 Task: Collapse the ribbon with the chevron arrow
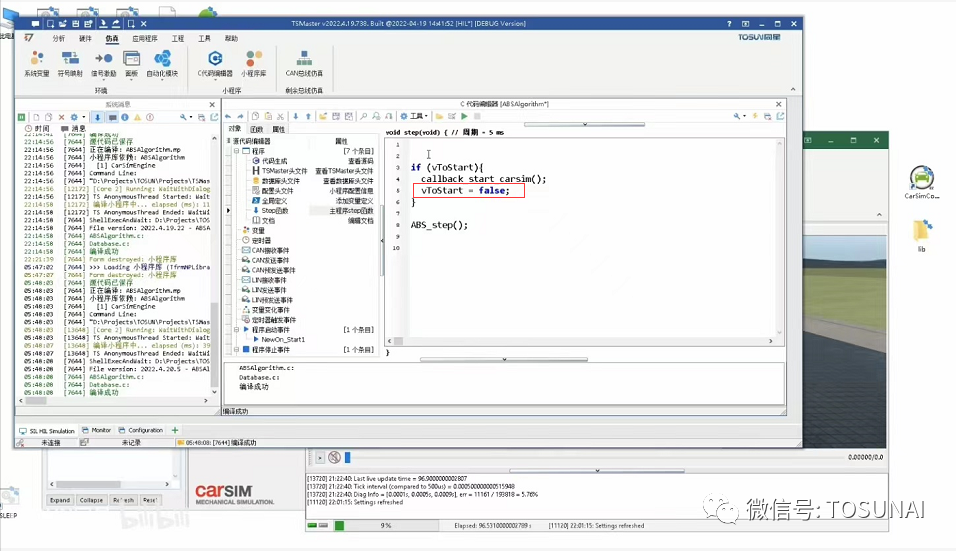tap(793, 90)
